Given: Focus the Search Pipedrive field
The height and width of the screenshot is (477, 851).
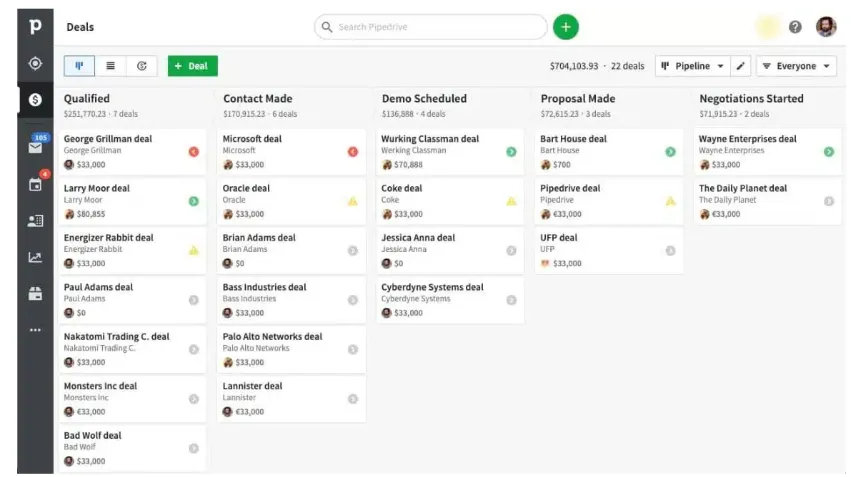Looking at the screenshot, I should click(430, 27).
